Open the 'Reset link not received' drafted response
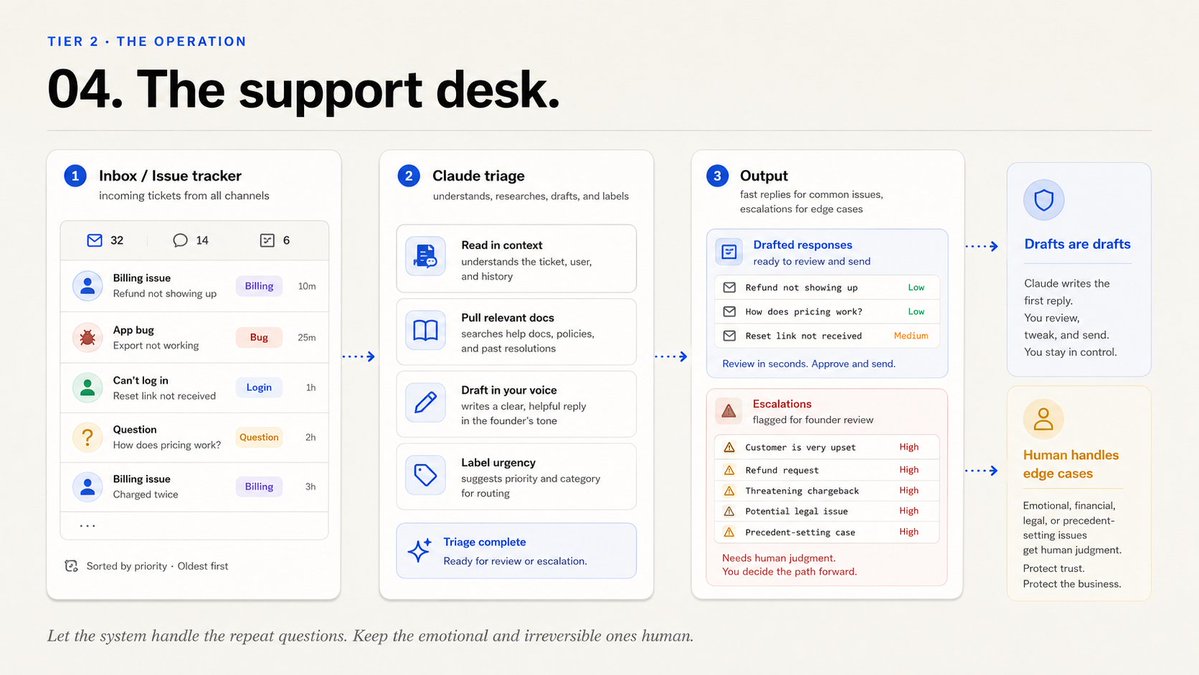This screenshot has width=1199, height=675. coord(827,336)
